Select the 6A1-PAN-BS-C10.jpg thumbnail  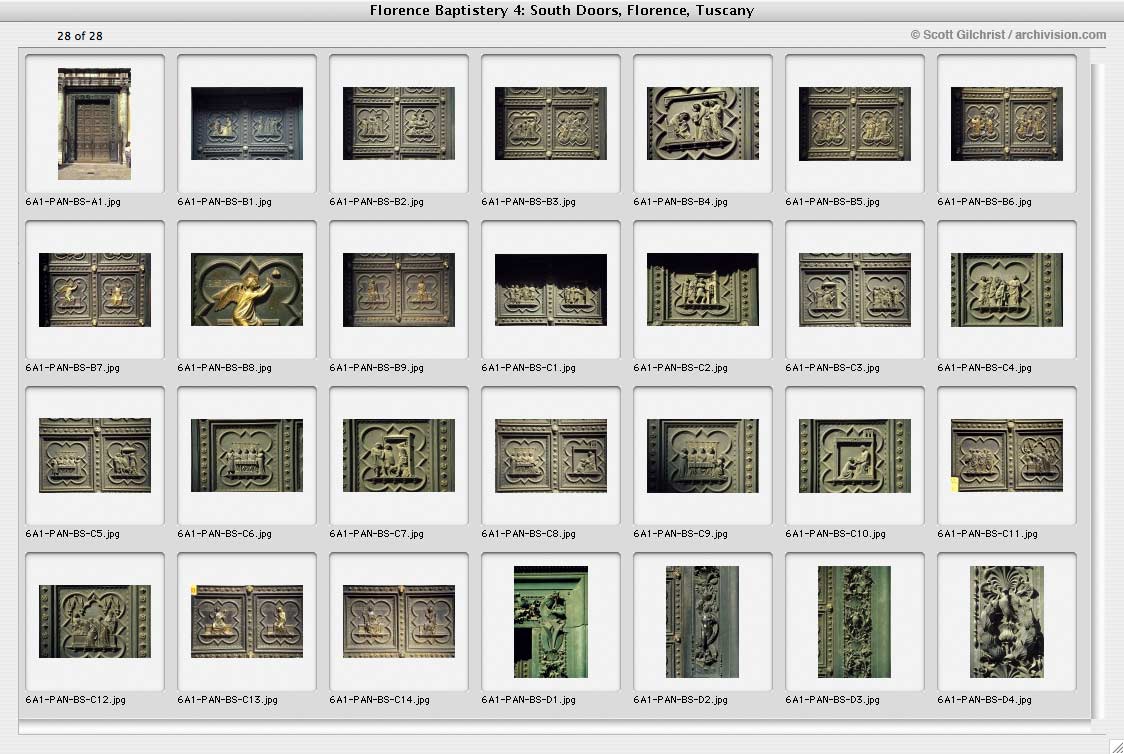pyautogui.click(x=854, y=455)
